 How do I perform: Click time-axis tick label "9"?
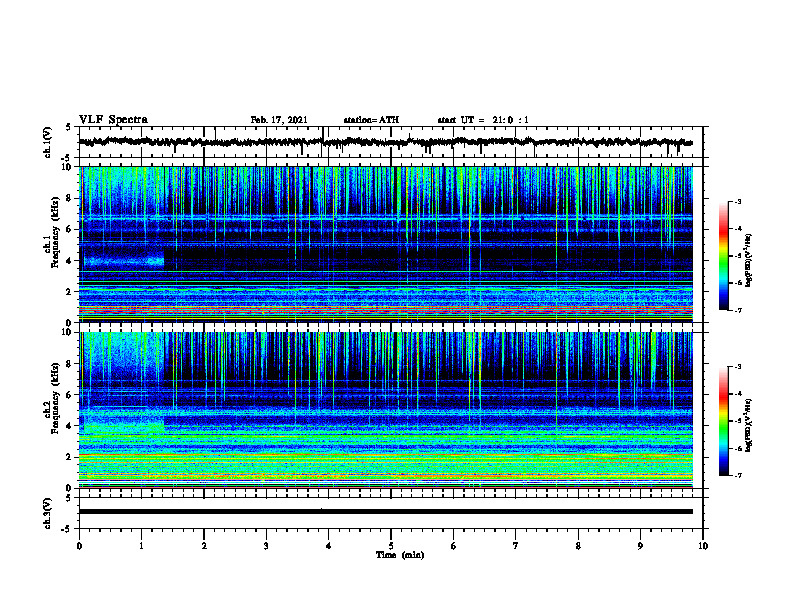coord(640,546)
